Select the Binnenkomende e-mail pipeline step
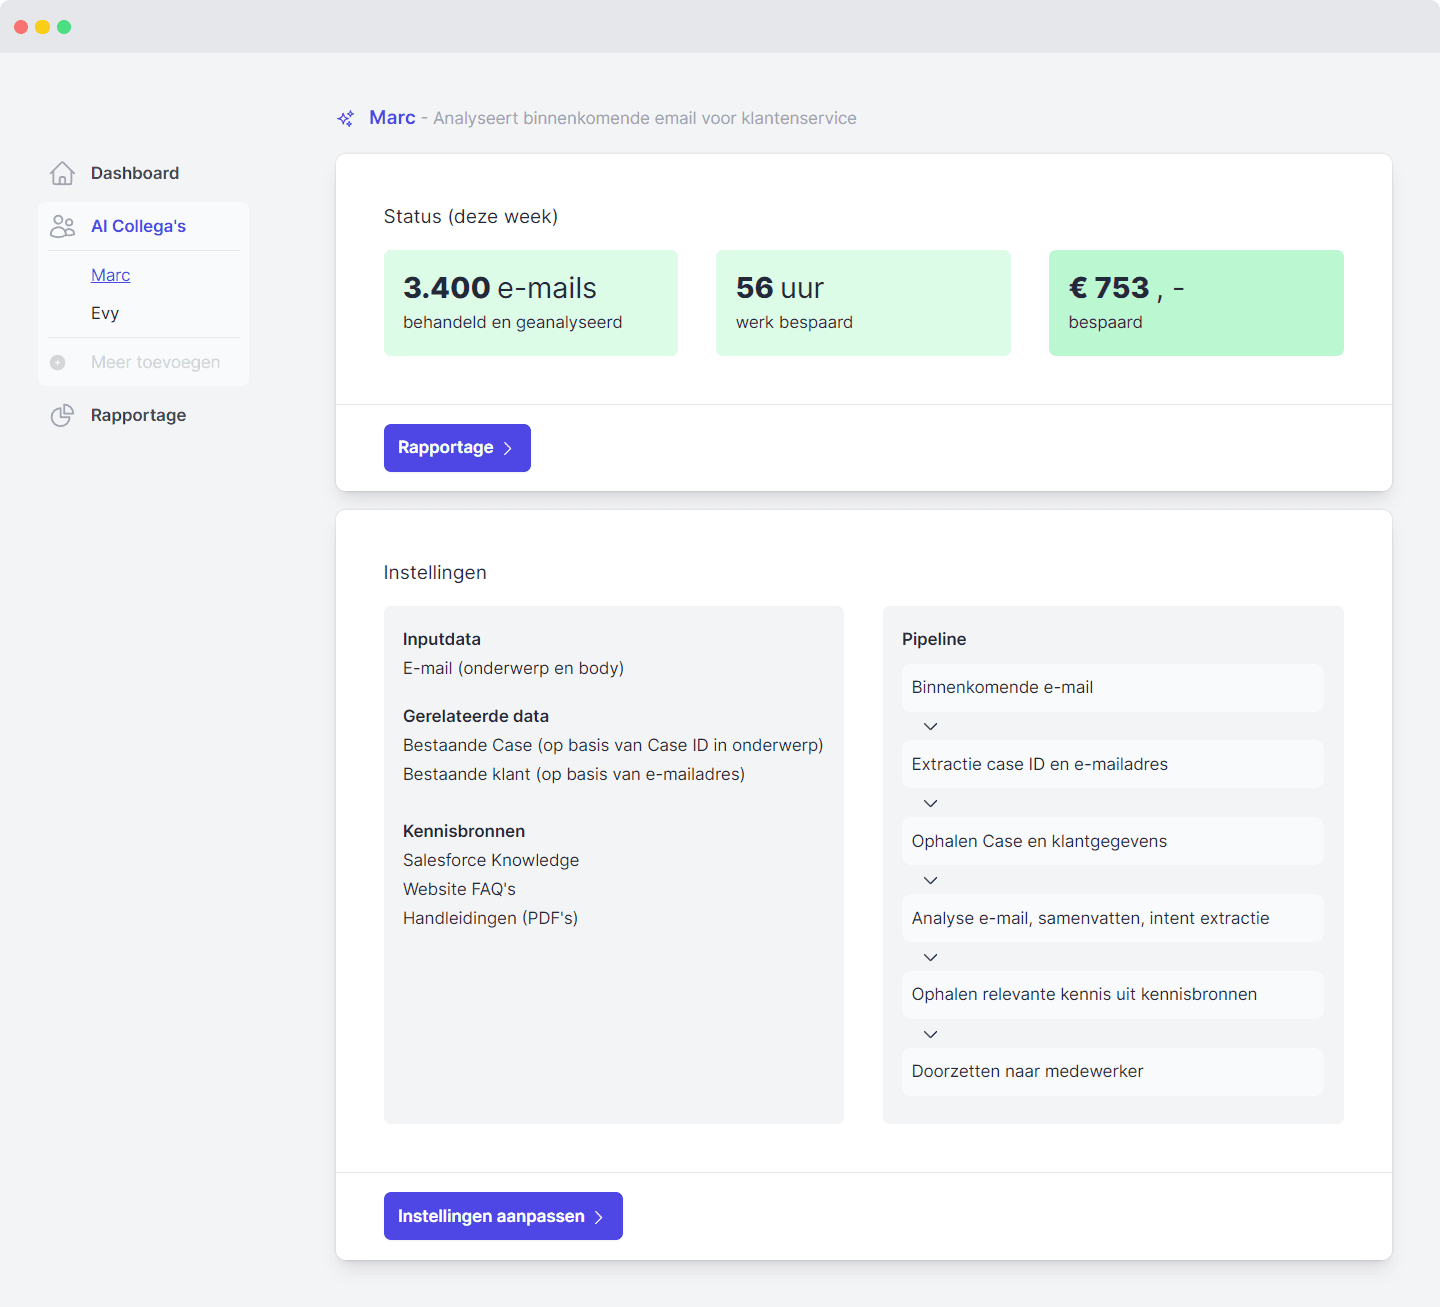The width and height of the screenshot is (1440, 1307). [x=1112, y=688]
